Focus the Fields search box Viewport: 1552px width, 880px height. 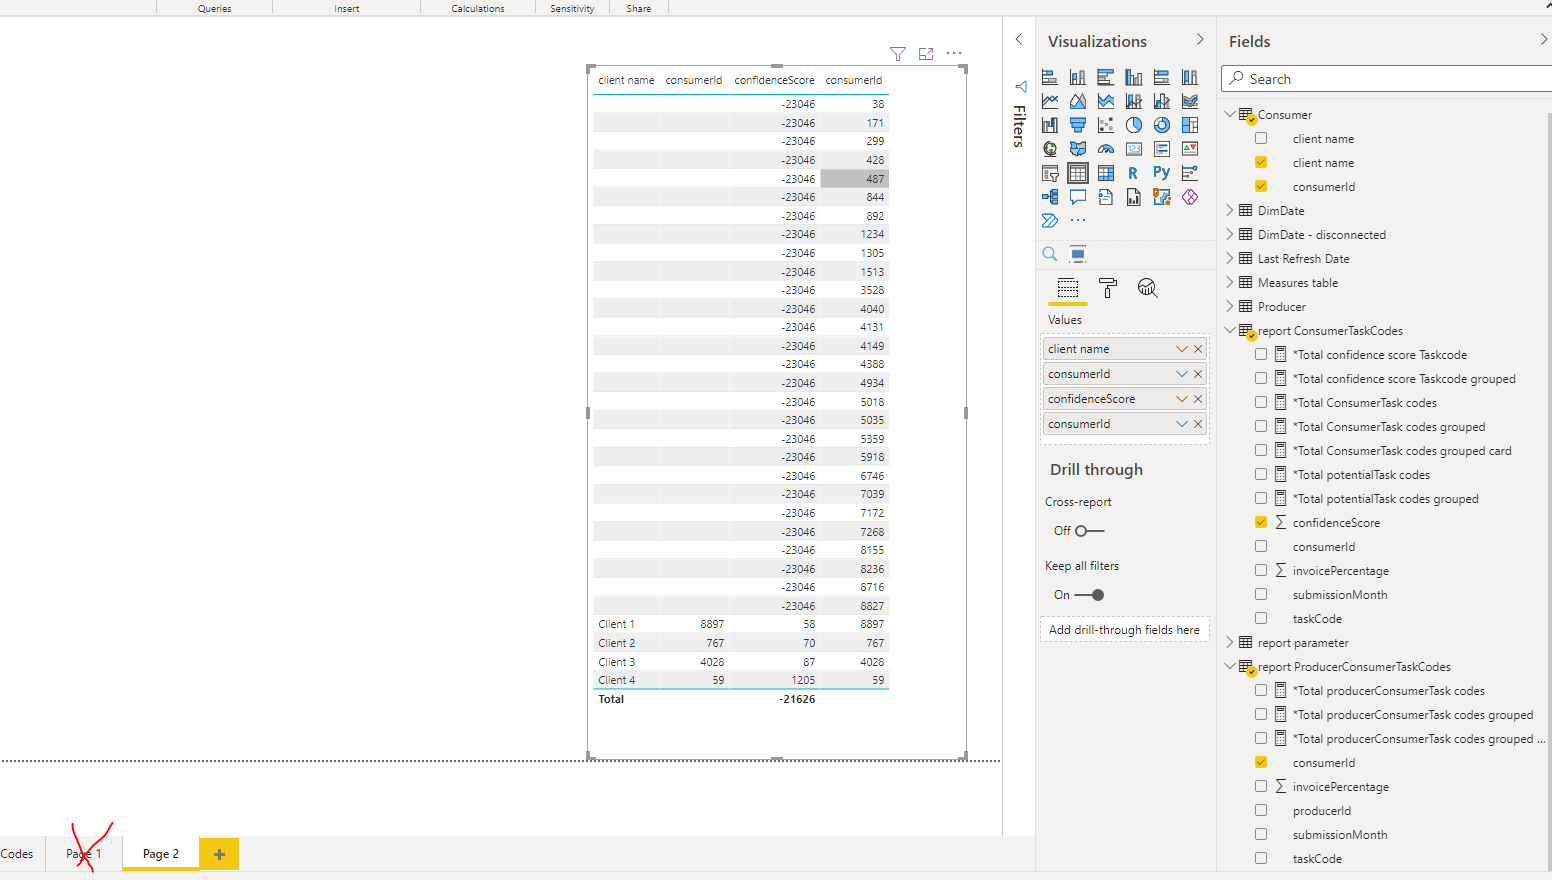[x=1387, y=79]
